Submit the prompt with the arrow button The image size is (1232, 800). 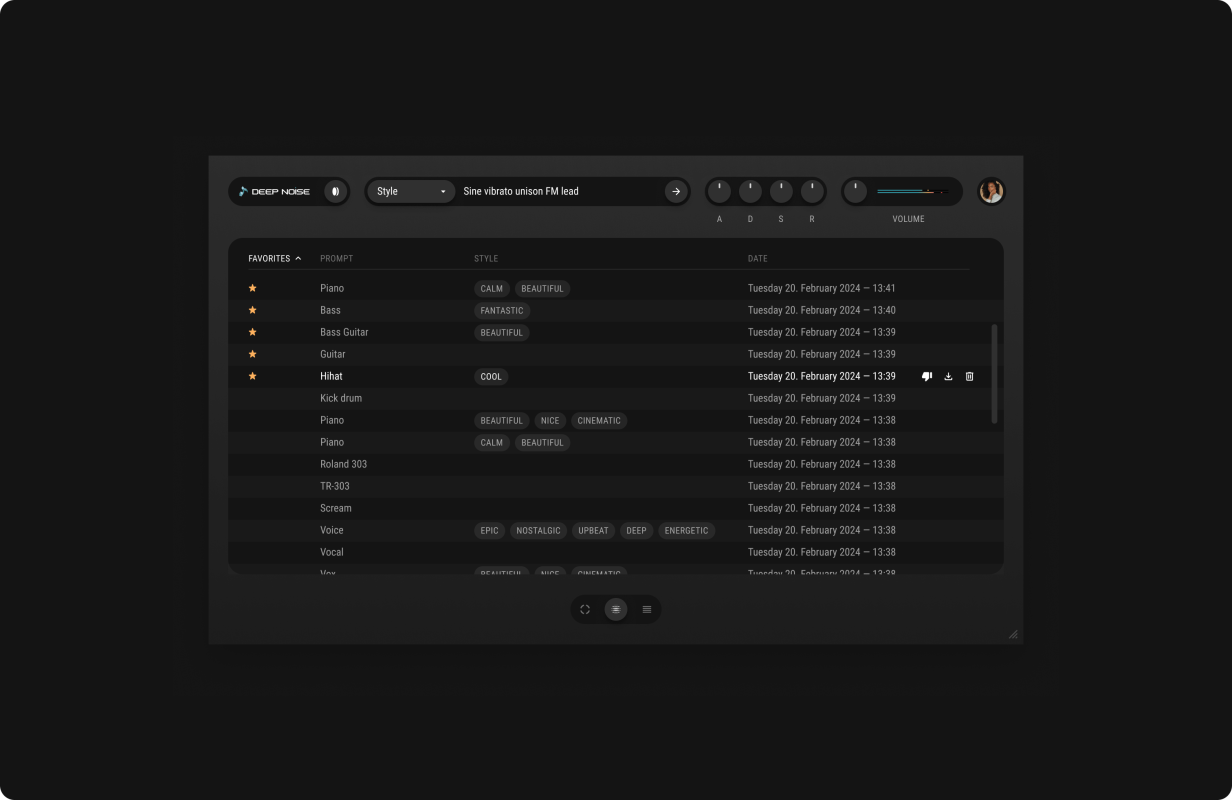tap(676, 191)
